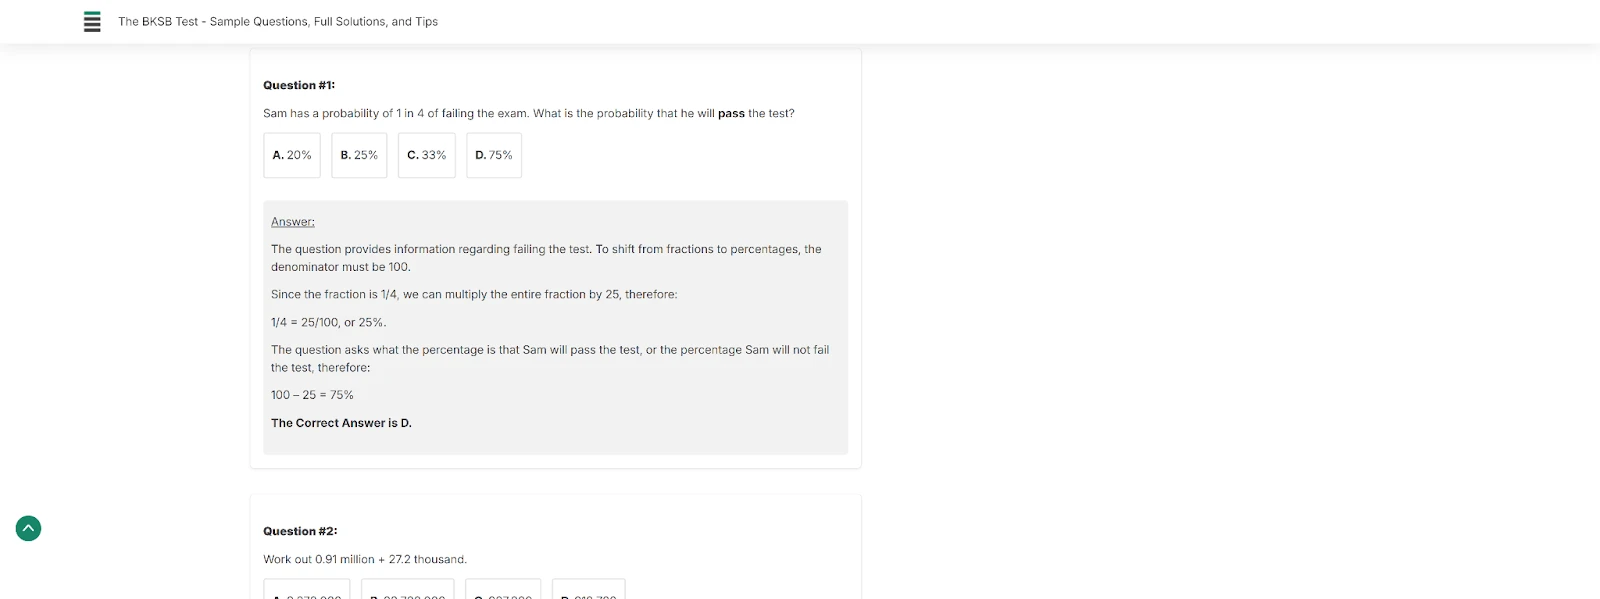
Task: Click the Question #1 heading
Action: pos(299,85)
